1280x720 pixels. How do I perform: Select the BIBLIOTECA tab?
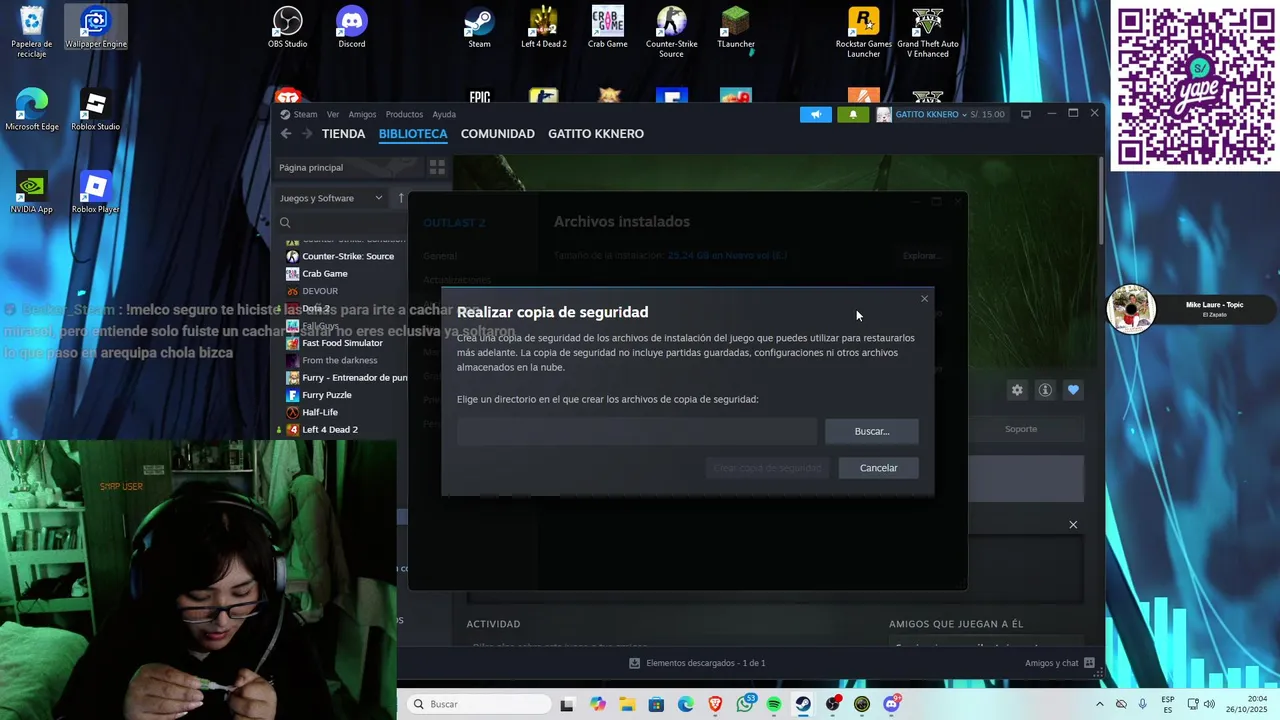pos(413,134)
